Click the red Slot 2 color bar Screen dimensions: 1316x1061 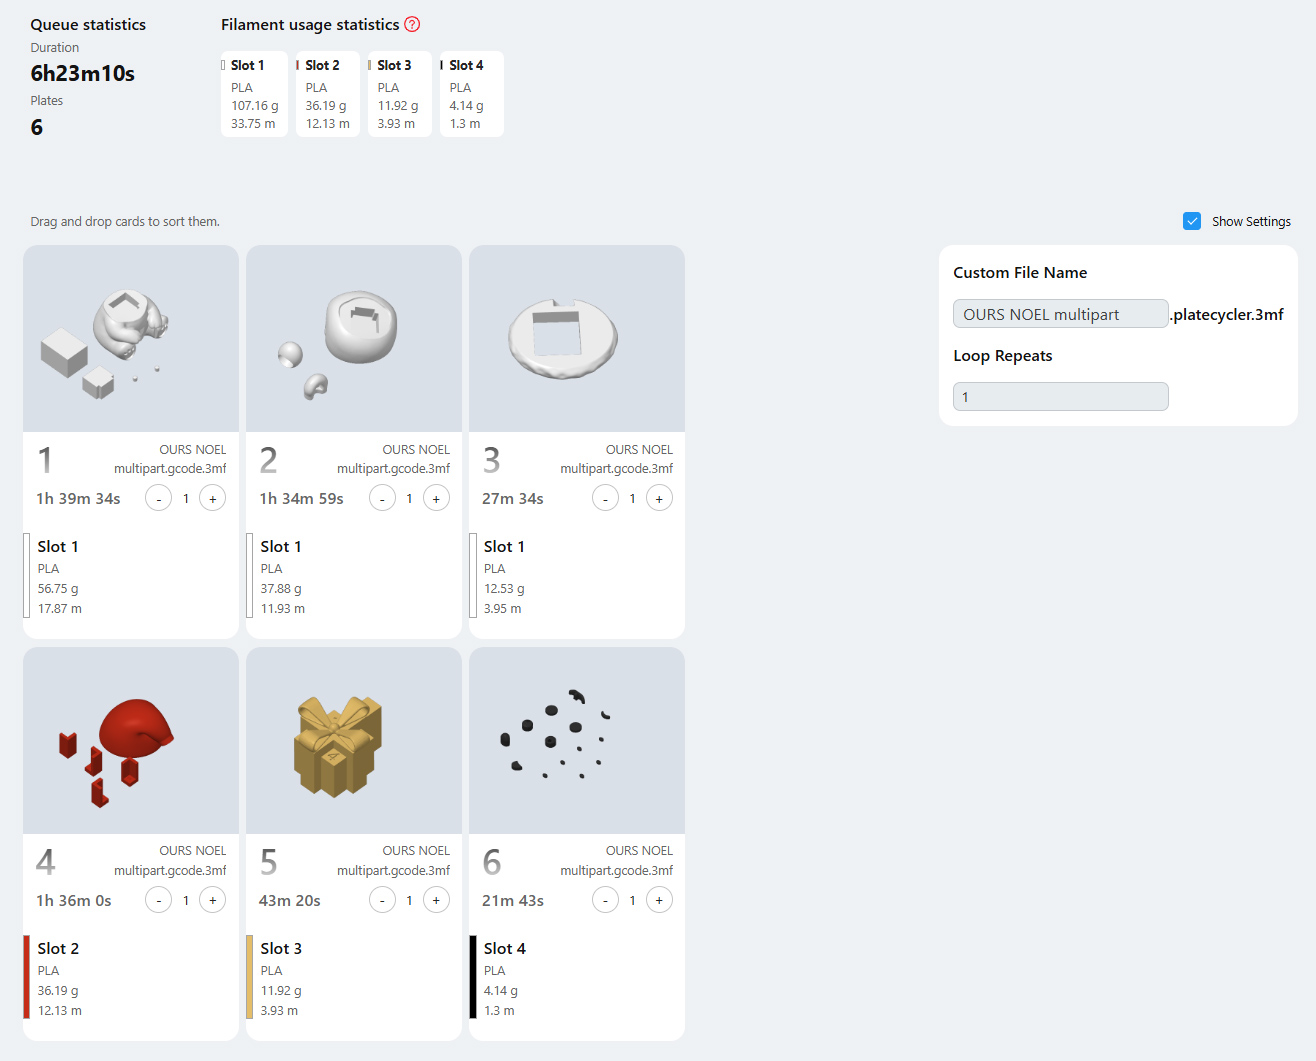pos(27,977)
